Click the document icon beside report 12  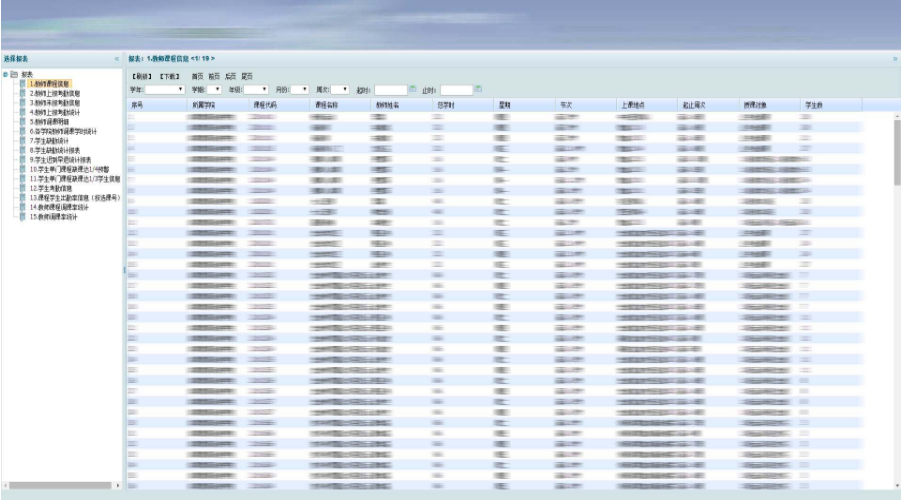(x=23, y=188)
